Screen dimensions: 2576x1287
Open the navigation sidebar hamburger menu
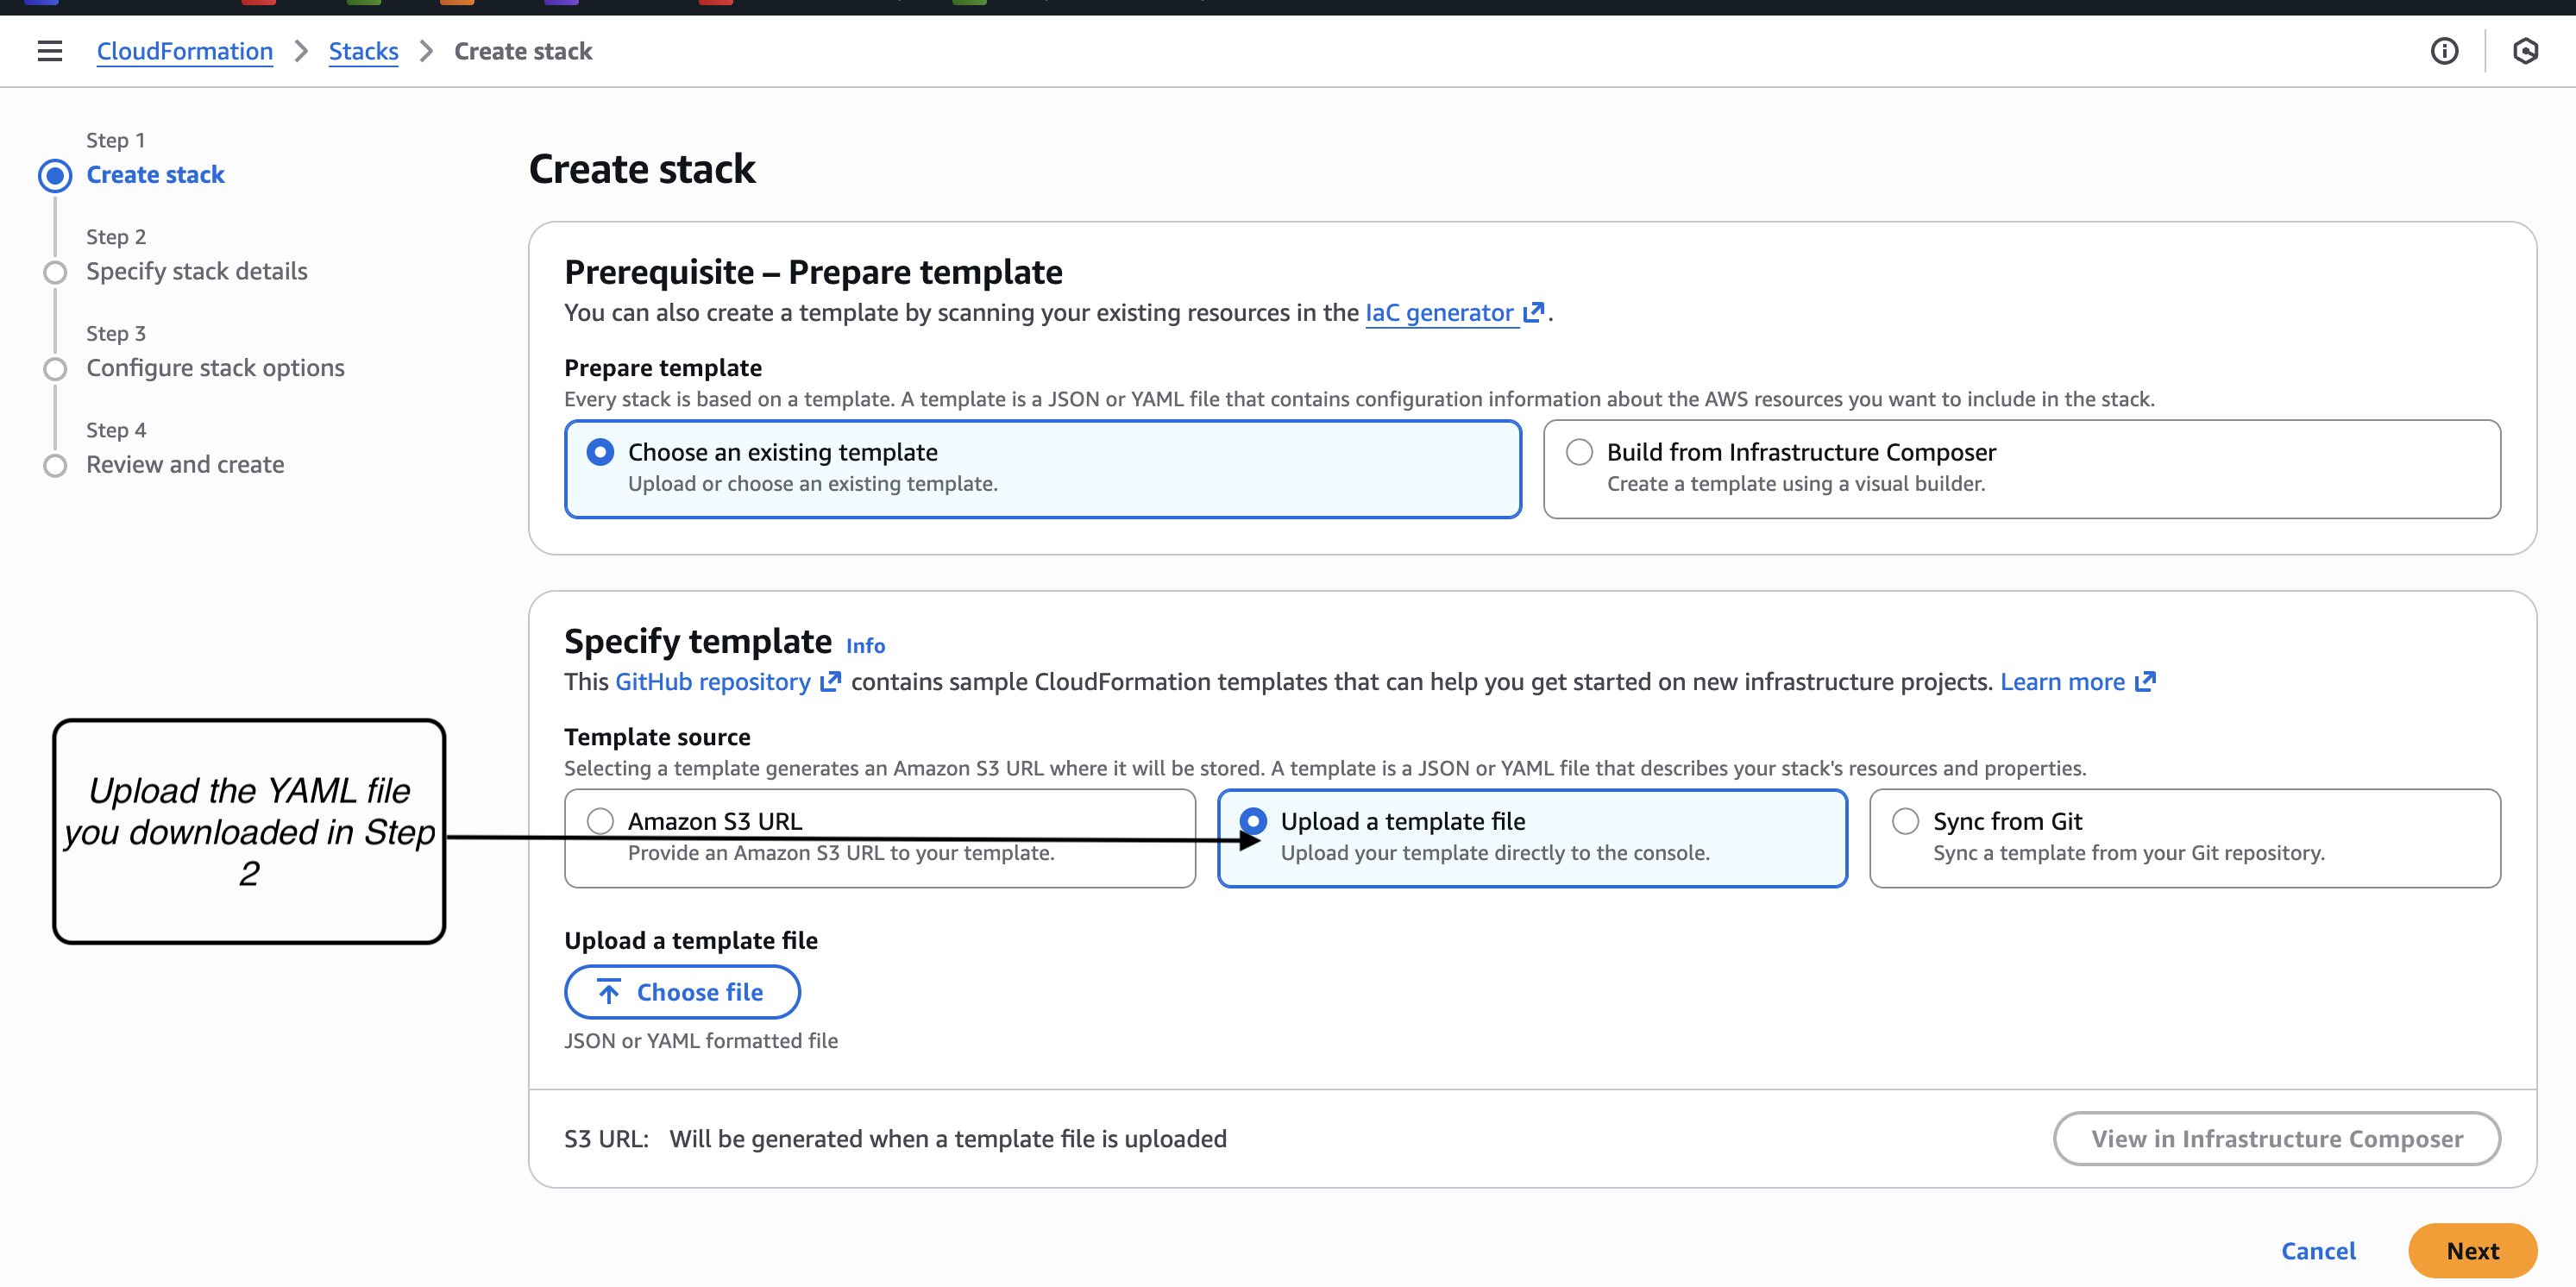49,51
